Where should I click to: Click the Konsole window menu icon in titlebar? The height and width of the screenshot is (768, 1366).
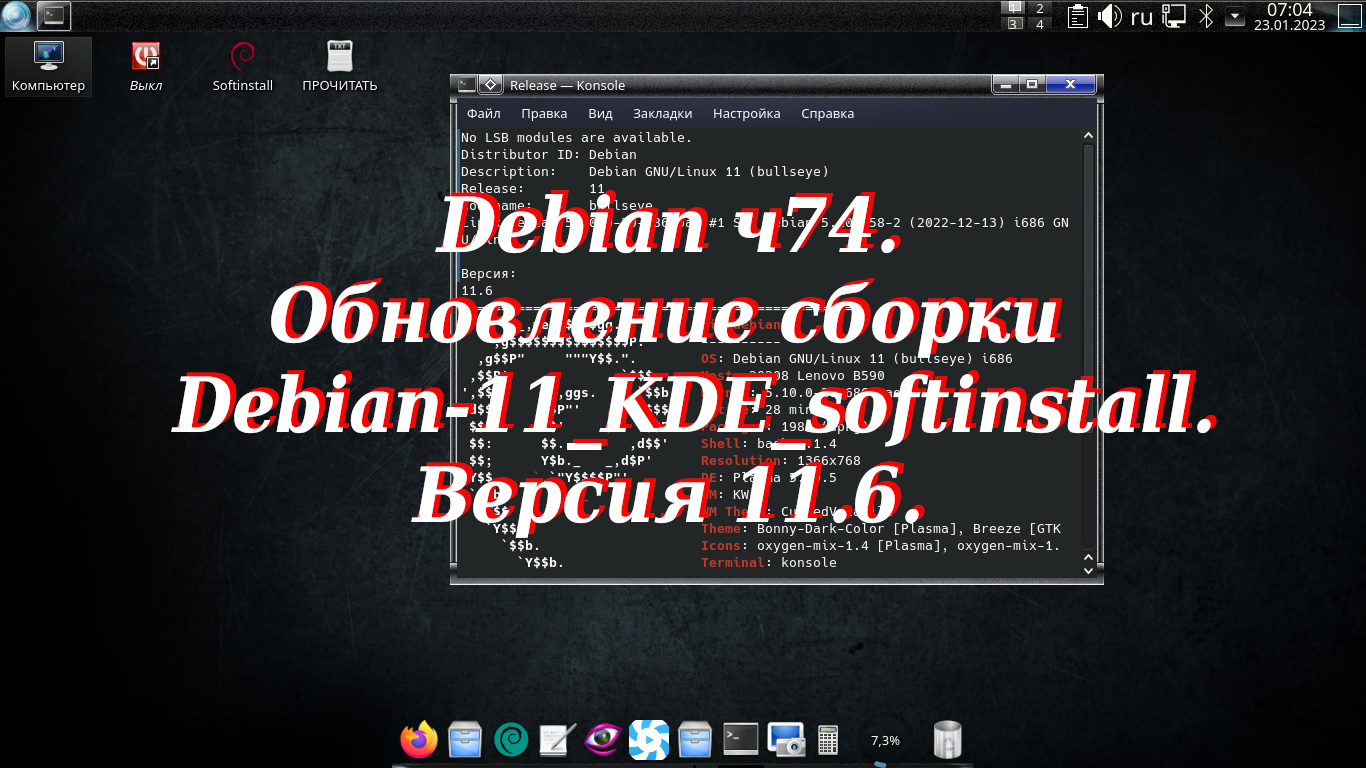(x=467, y=84)
